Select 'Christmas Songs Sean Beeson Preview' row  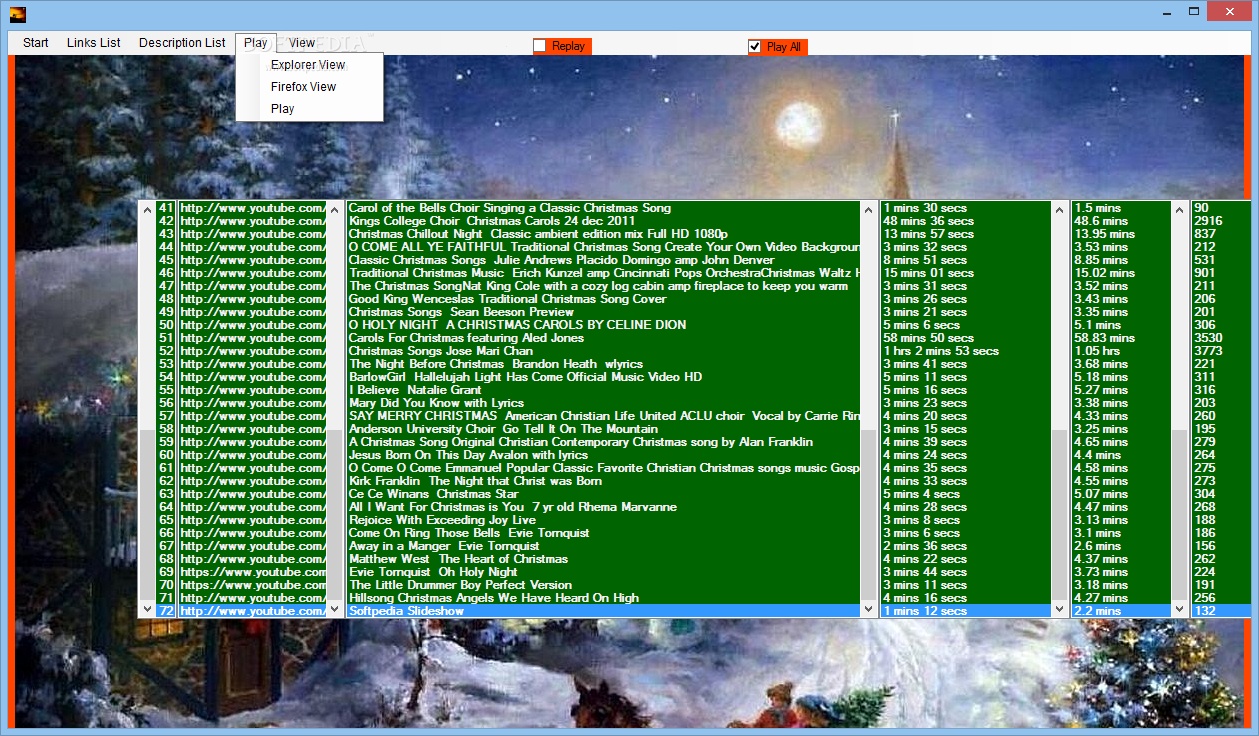[603, 312]
